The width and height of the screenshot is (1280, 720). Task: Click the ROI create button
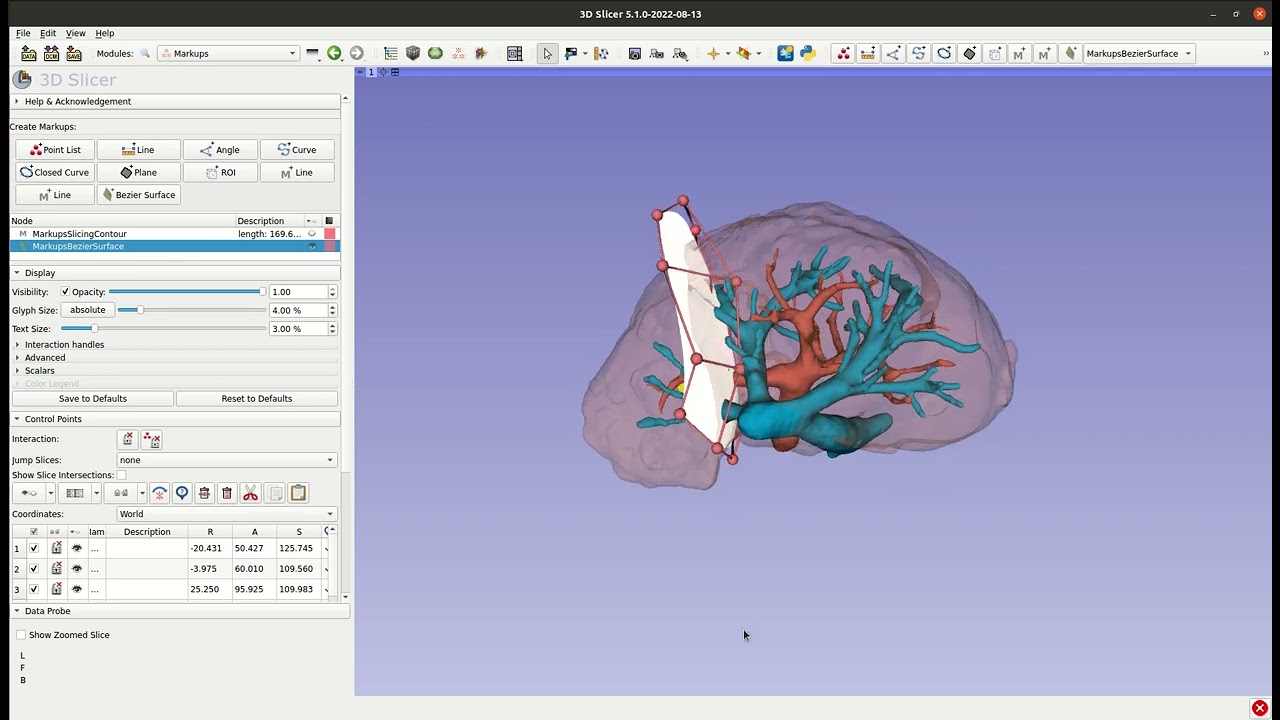coord(220,172)
